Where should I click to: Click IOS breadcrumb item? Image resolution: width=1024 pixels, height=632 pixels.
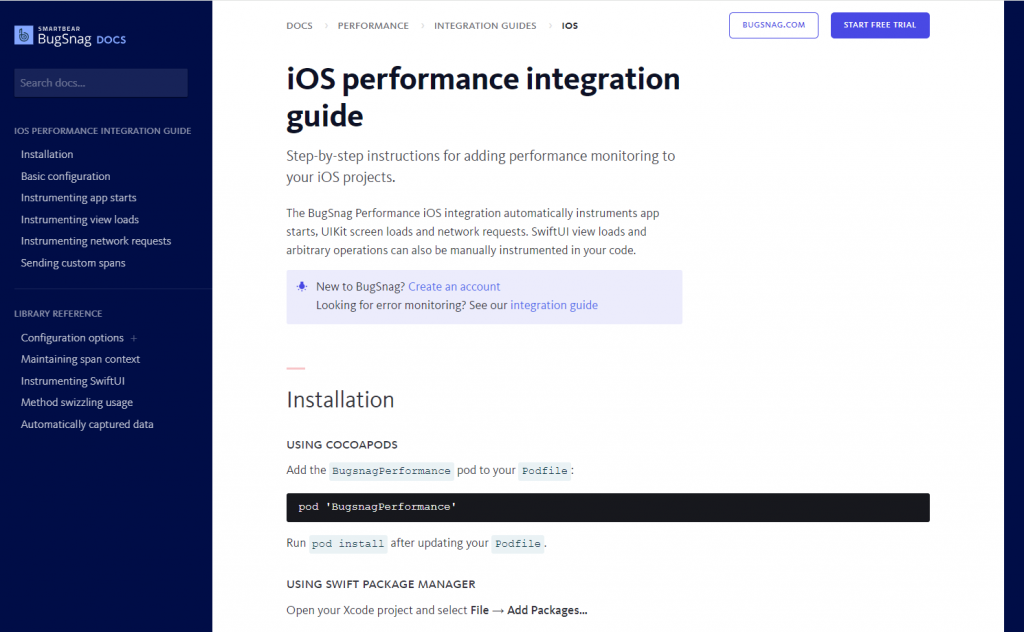(x=569, y=25)
